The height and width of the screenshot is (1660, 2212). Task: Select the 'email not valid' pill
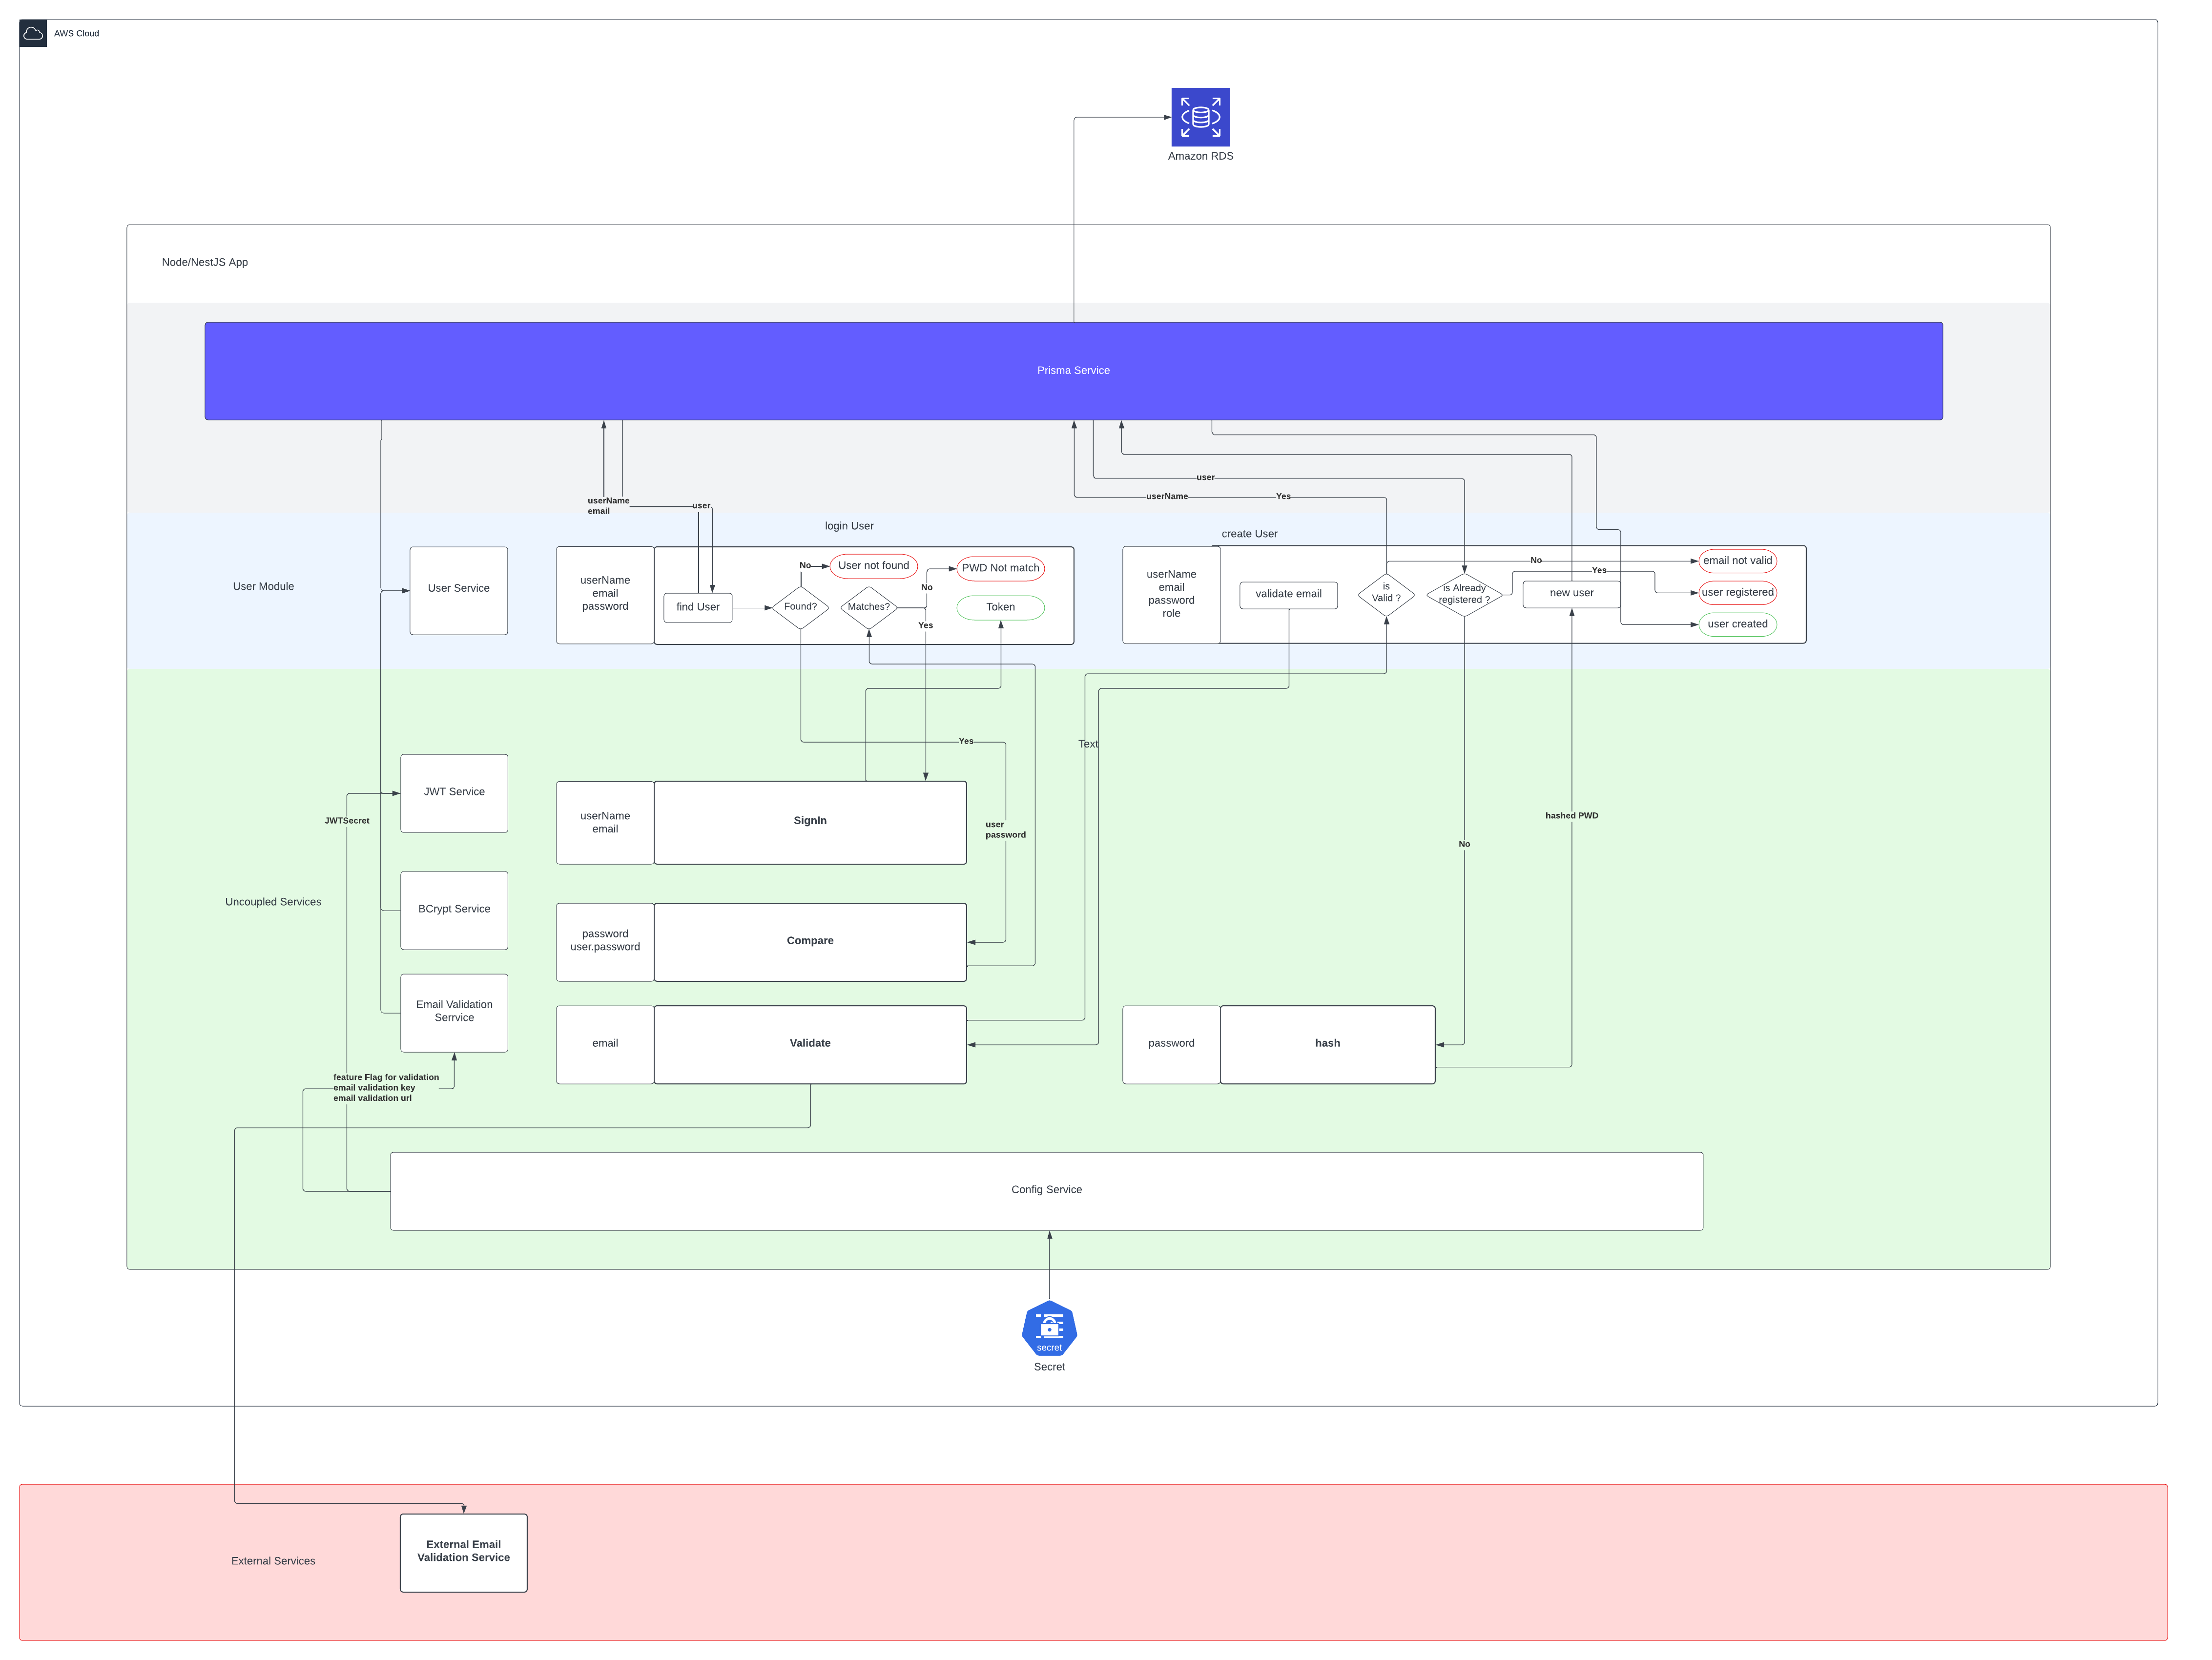click(1737, 561)
